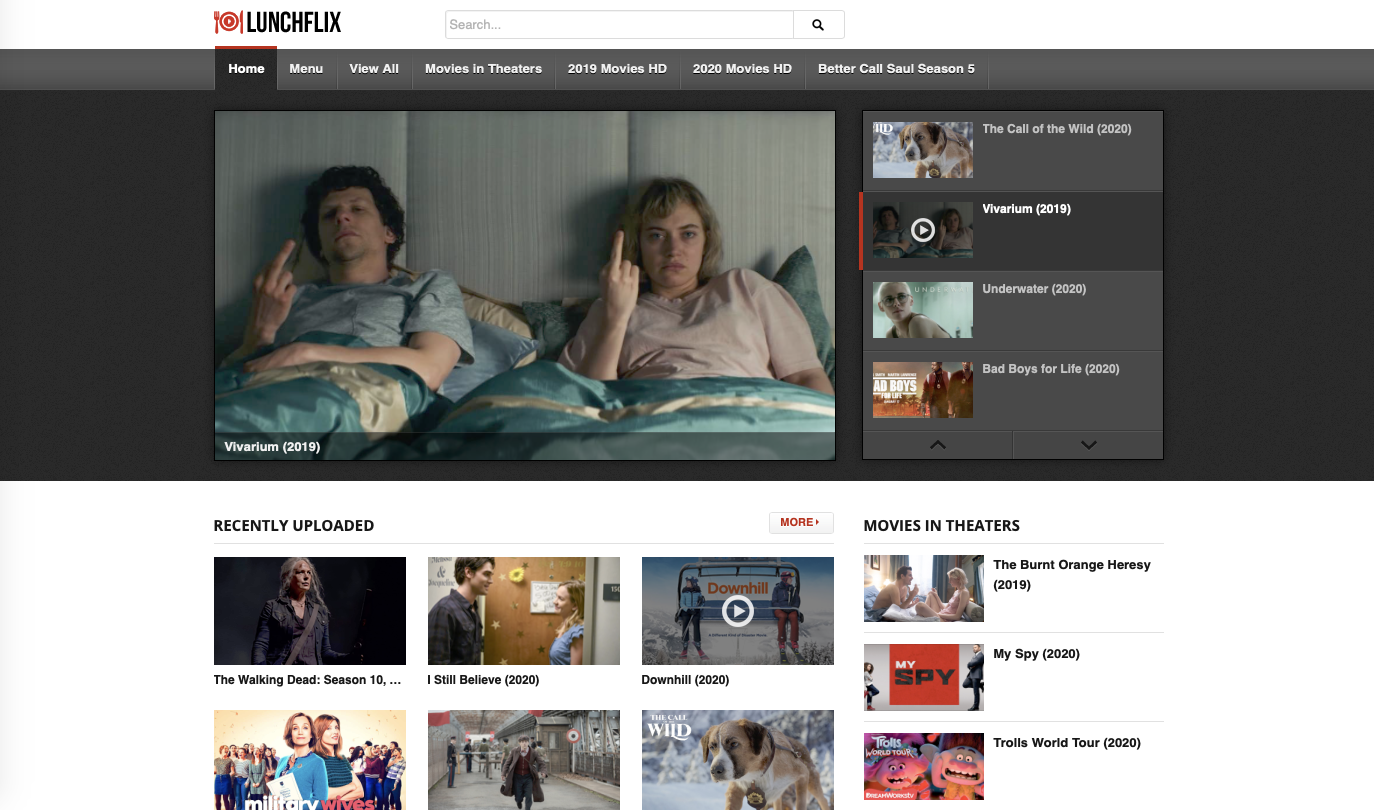Open Better Call Saul Season 5 tab
Viewport: 1374px width, 810px height.
pos(896,69)
